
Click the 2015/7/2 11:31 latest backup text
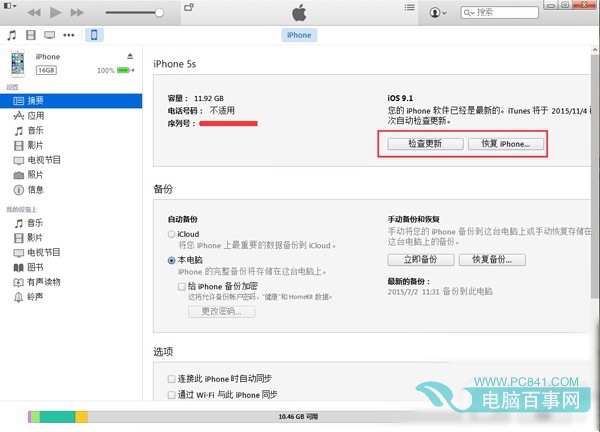[x=440, y=292]
